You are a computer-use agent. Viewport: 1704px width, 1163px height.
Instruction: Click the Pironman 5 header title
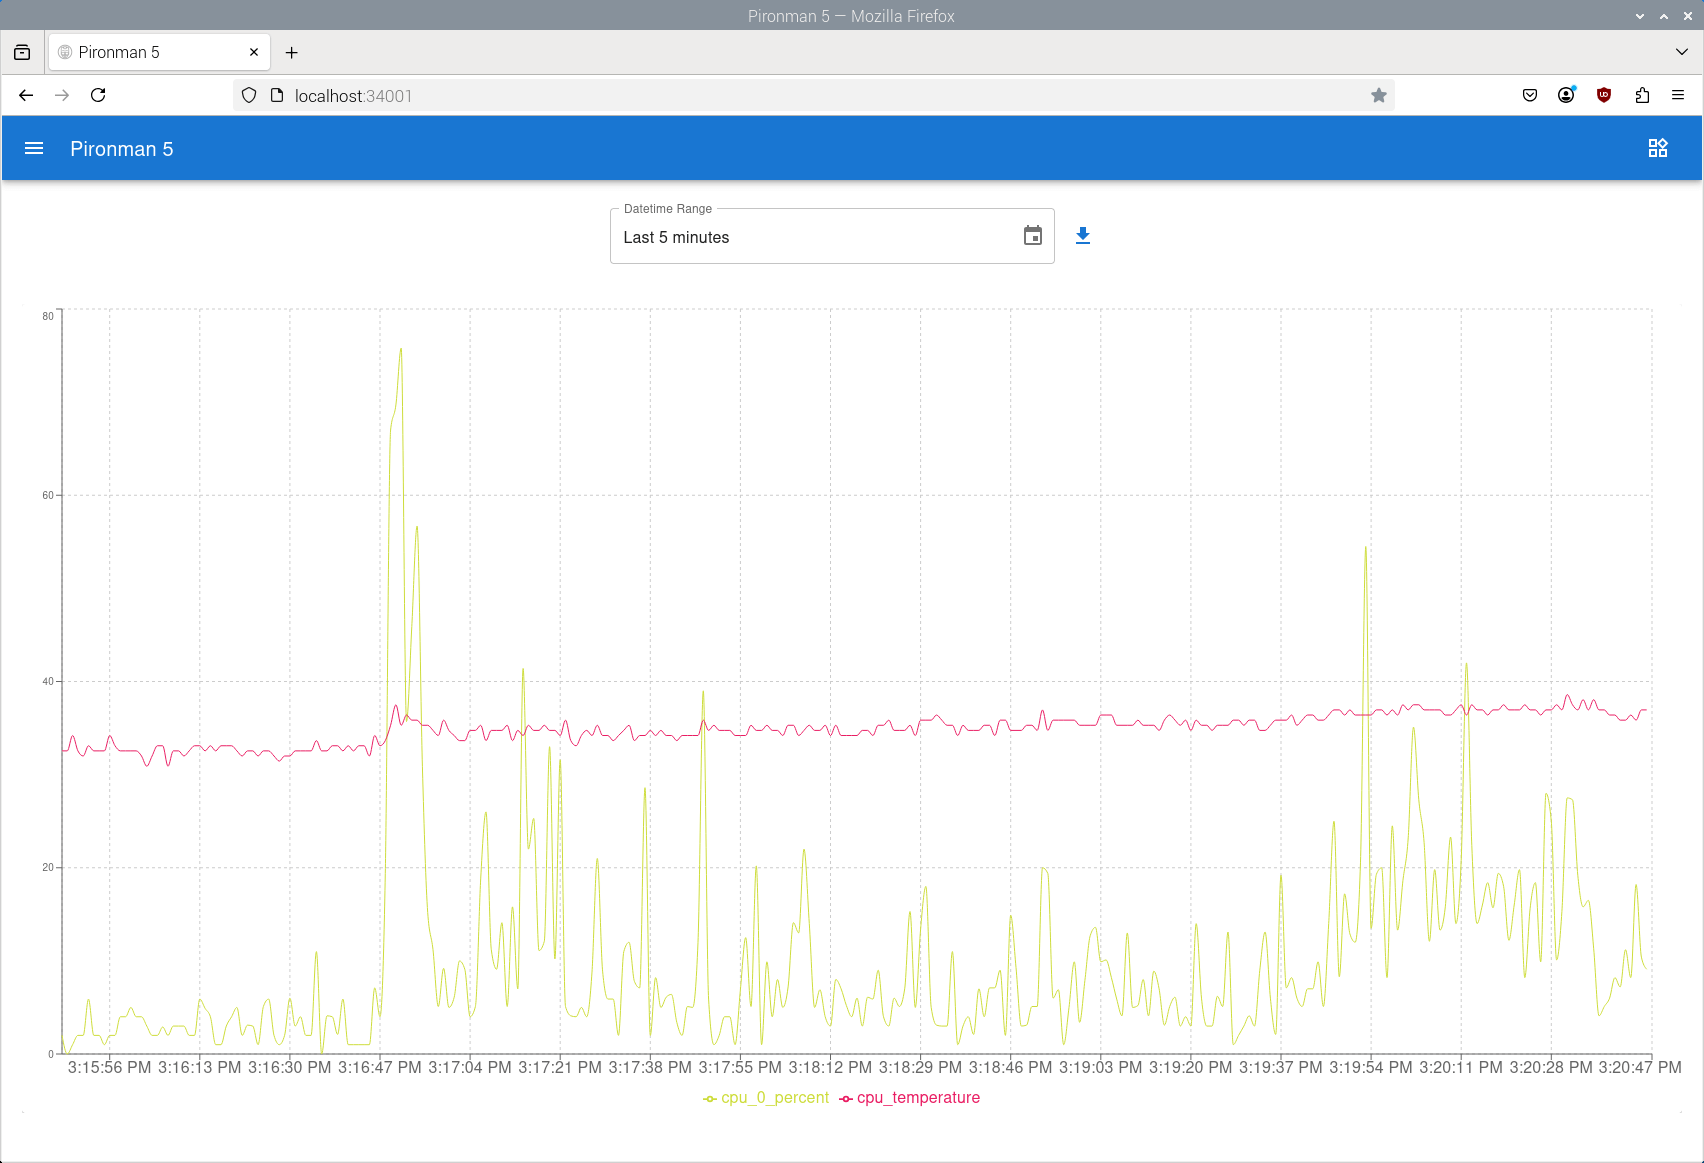[122, 149]
